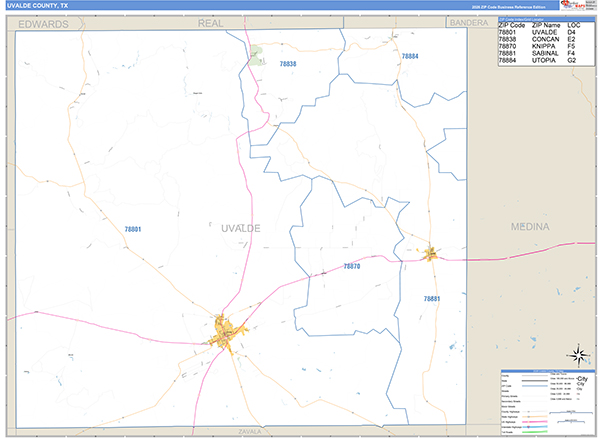Screen dimensions: 600x438
Task: Click 78838 in the ZIP index table
Action: click(x=507, y=39)
